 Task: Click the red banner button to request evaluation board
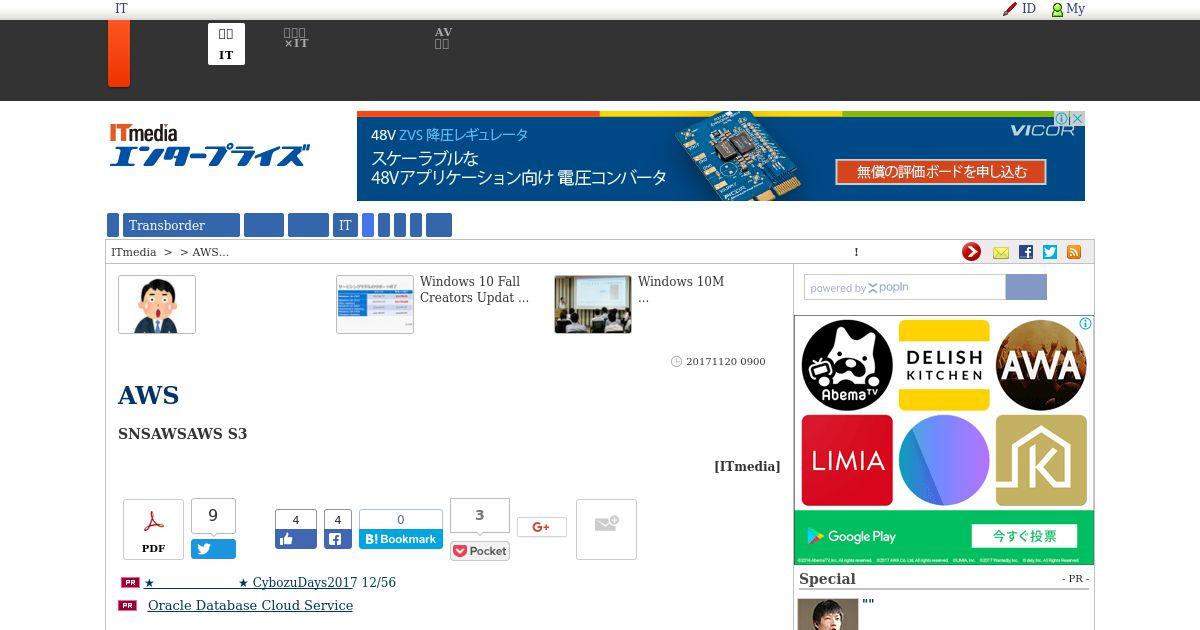[940, 172]
